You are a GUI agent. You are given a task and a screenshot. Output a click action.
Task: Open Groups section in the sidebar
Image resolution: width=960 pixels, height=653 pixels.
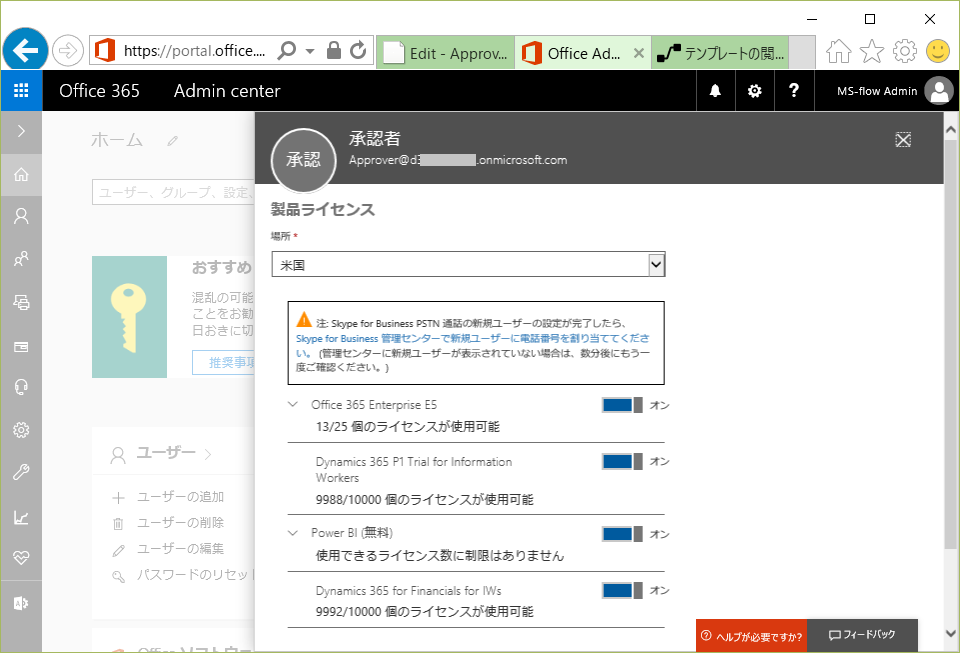click(21, 259)
